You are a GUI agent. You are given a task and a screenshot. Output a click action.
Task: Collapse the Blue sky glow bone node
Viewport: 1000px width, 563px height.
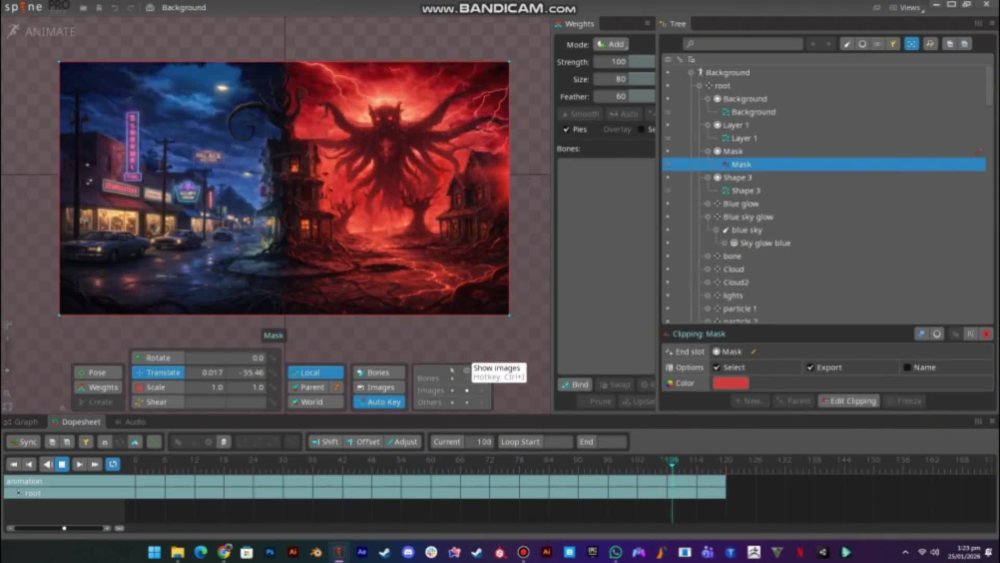point(707,217)
